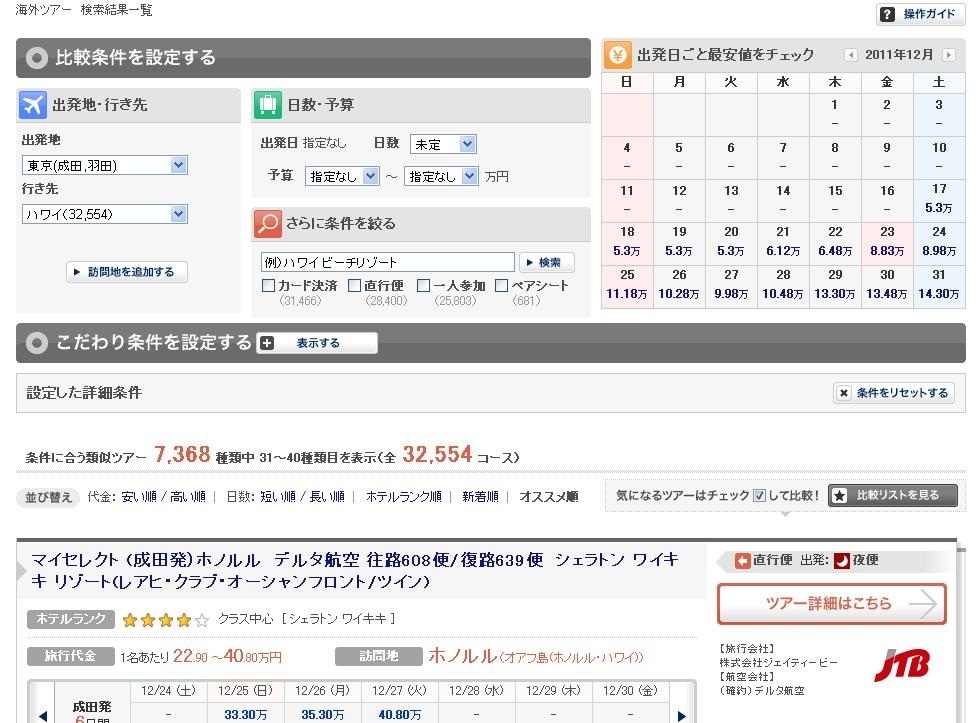978x723 pixels.
Task: Click the 12/25 price 33.30万
Action: point(245,714)
